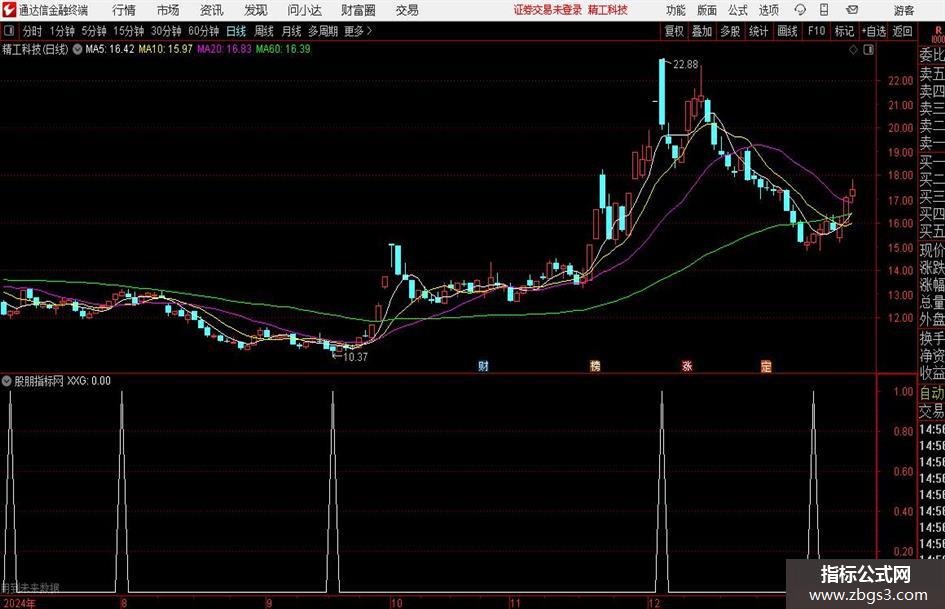Open F10 company info
The image size is (945, 609).
point(816,31)
